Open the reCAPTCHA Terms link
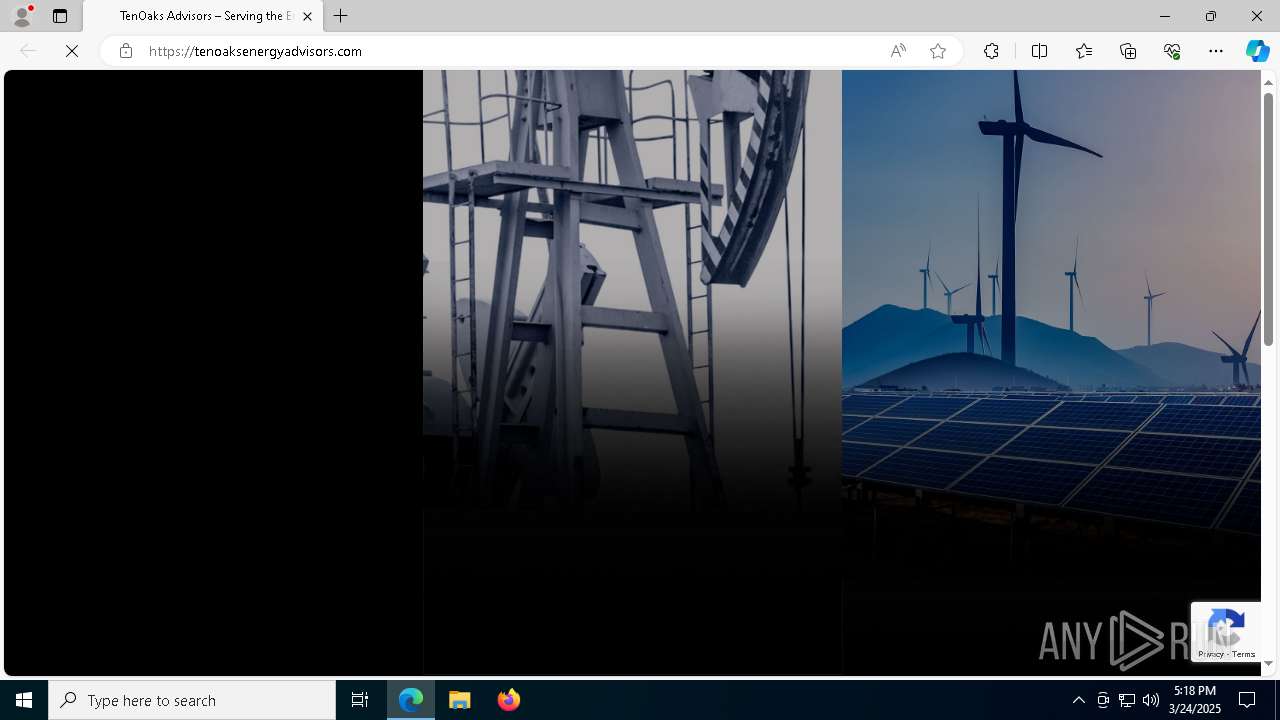Viewport: 1280px width, 720px height. (1244, 654)
